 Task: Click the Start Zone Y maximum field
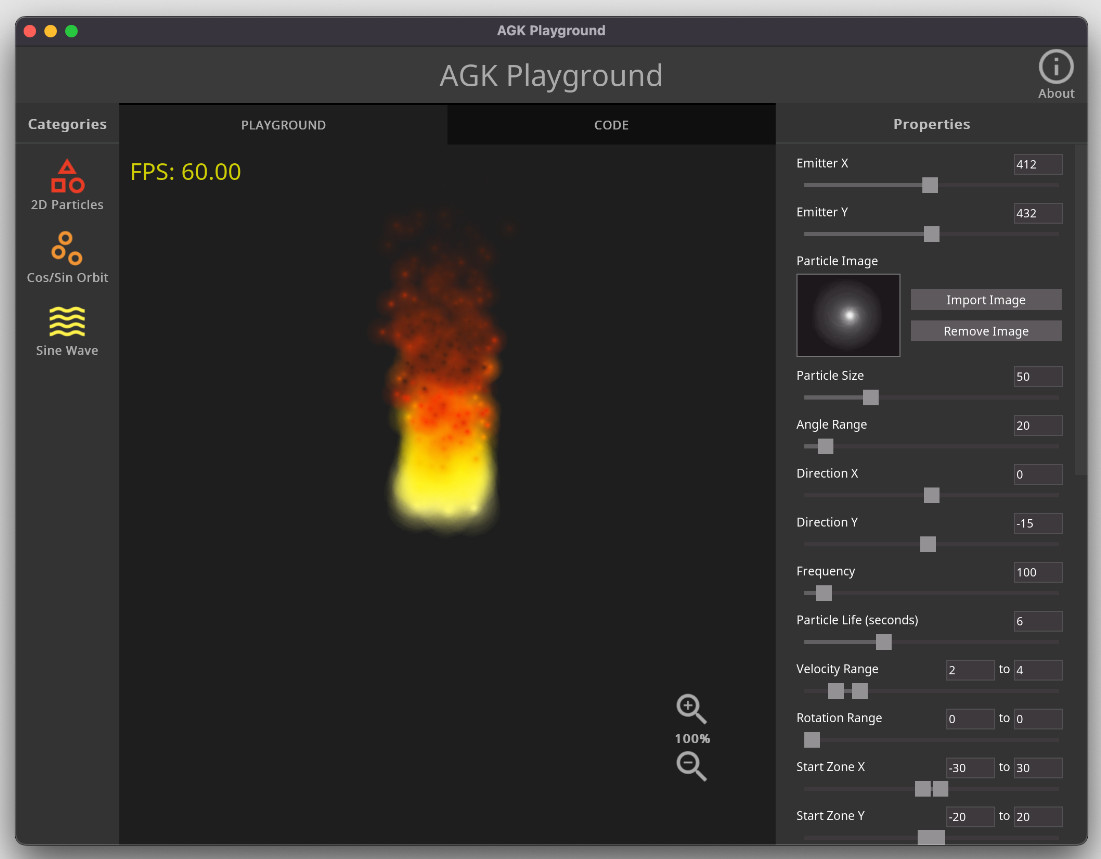pos(1037,816)
